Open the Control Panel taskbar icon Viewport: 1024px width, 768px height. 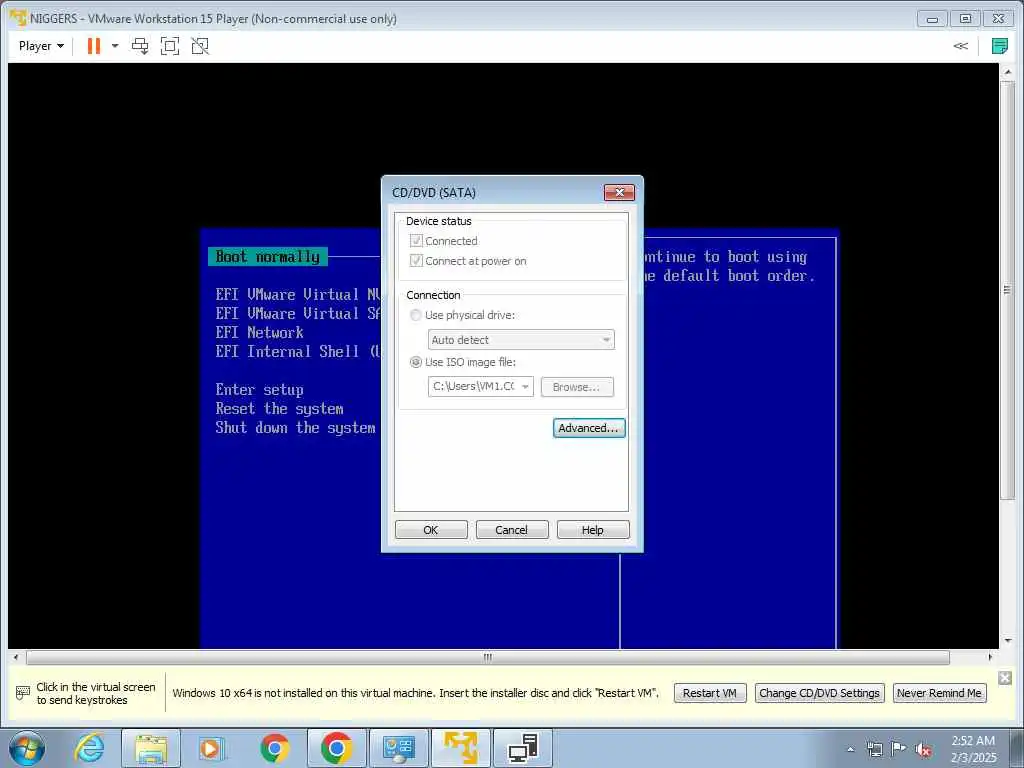point(398,748)
